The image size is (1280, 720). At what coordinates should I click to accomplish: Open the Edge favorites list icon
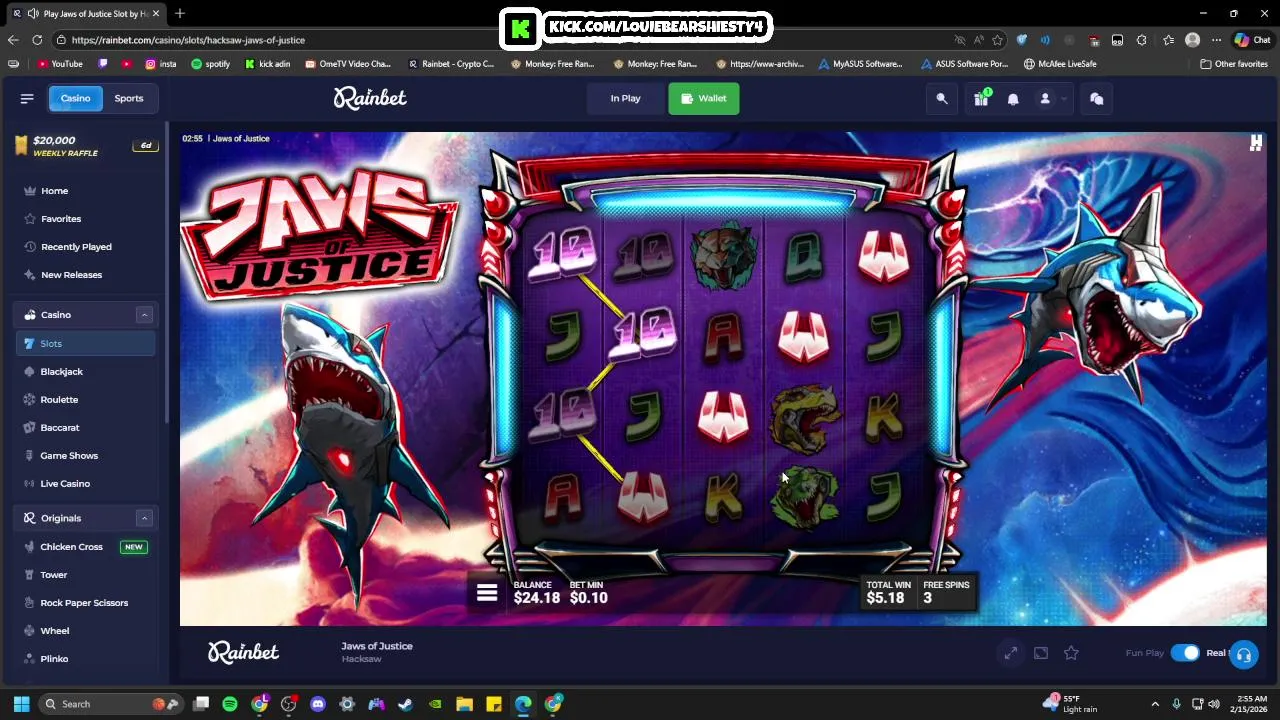[1168, 40]
